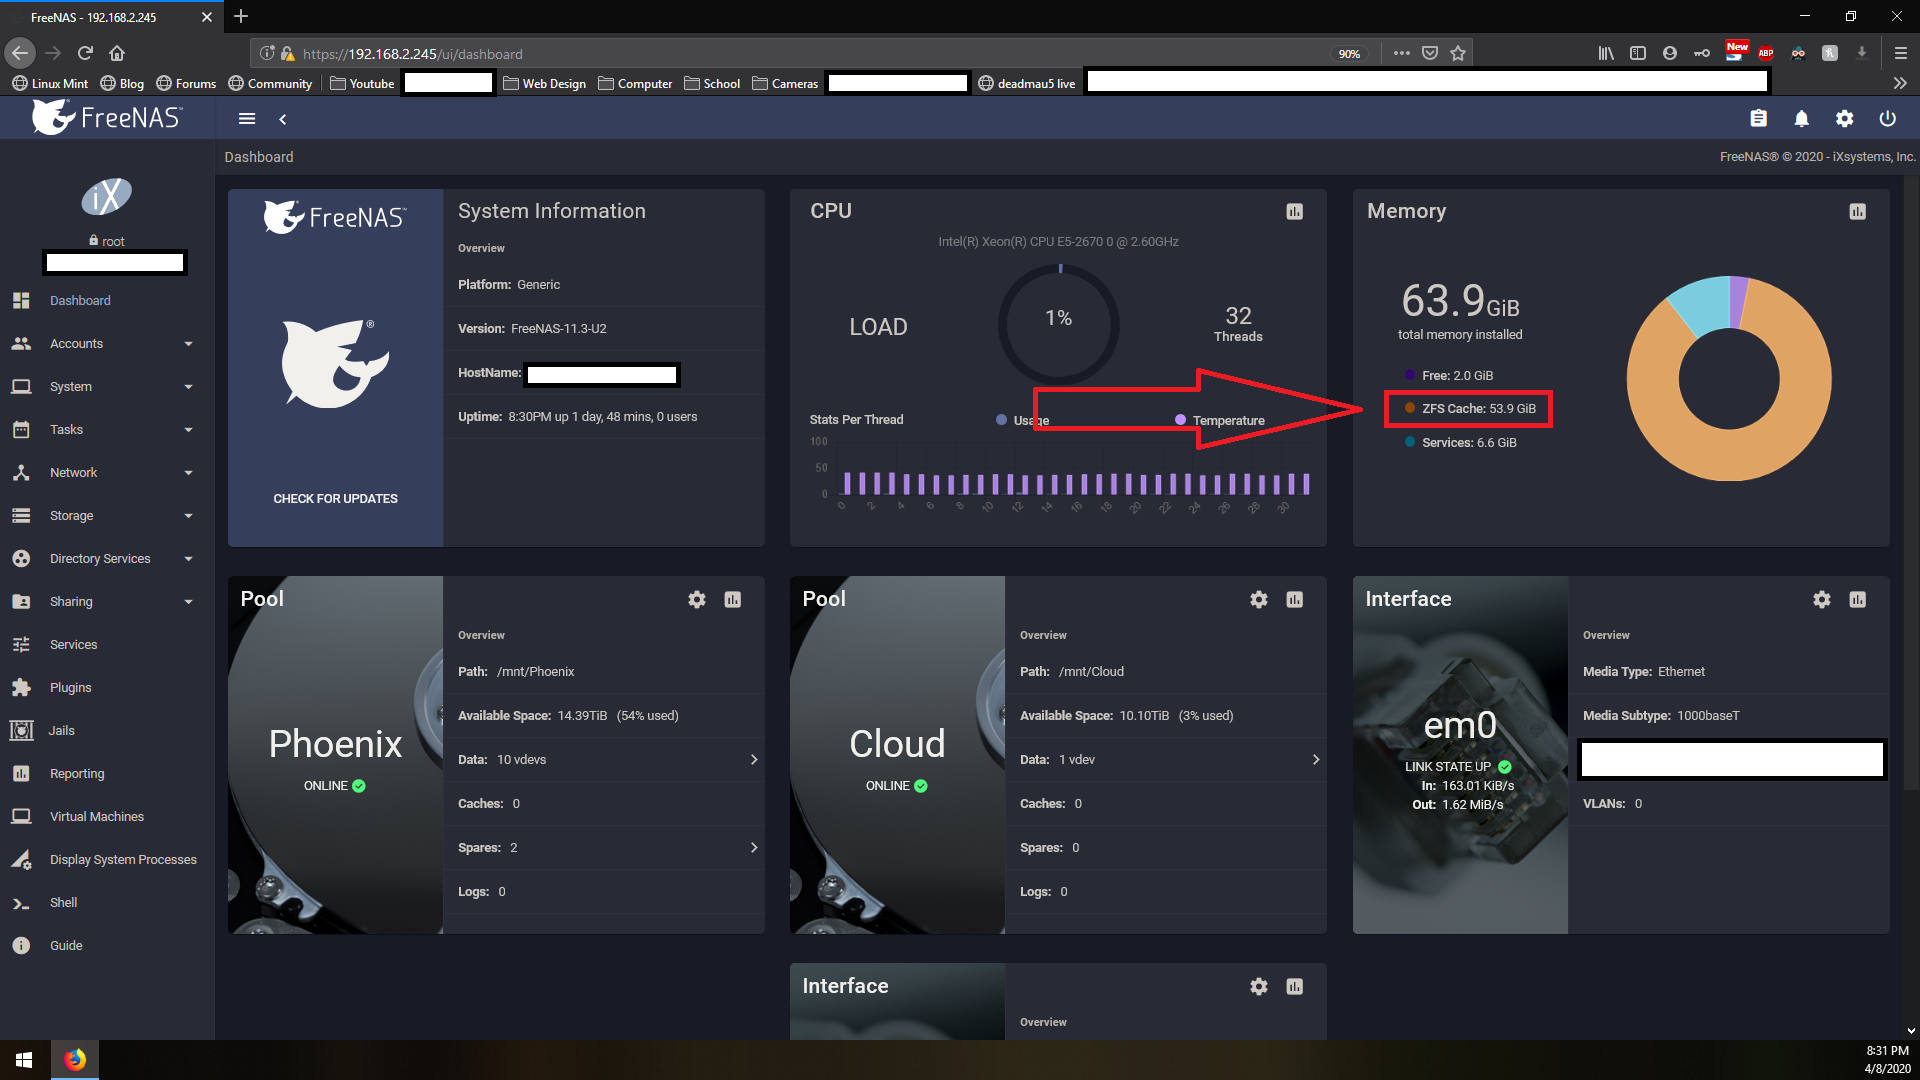Expand the Accounts menu
The width and height of the screenshot is (1920, 1080).
(x=107, y=343)
